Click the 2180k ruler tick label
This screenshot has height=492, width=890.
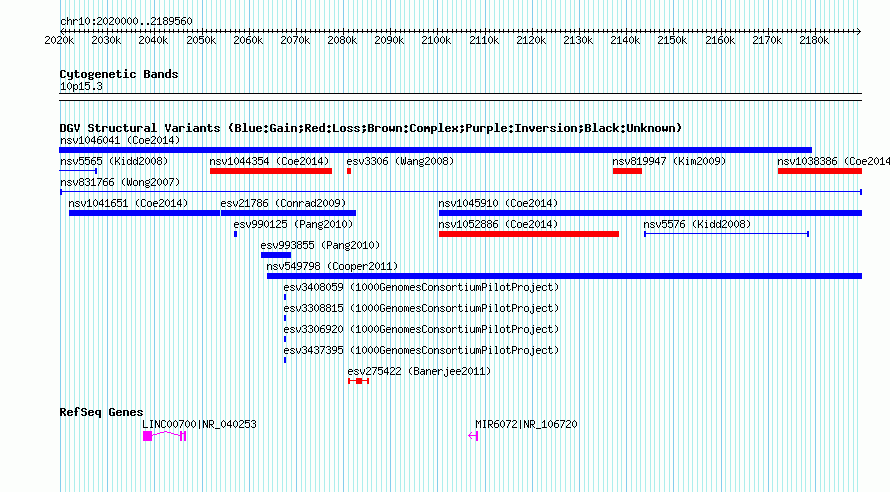813,40
